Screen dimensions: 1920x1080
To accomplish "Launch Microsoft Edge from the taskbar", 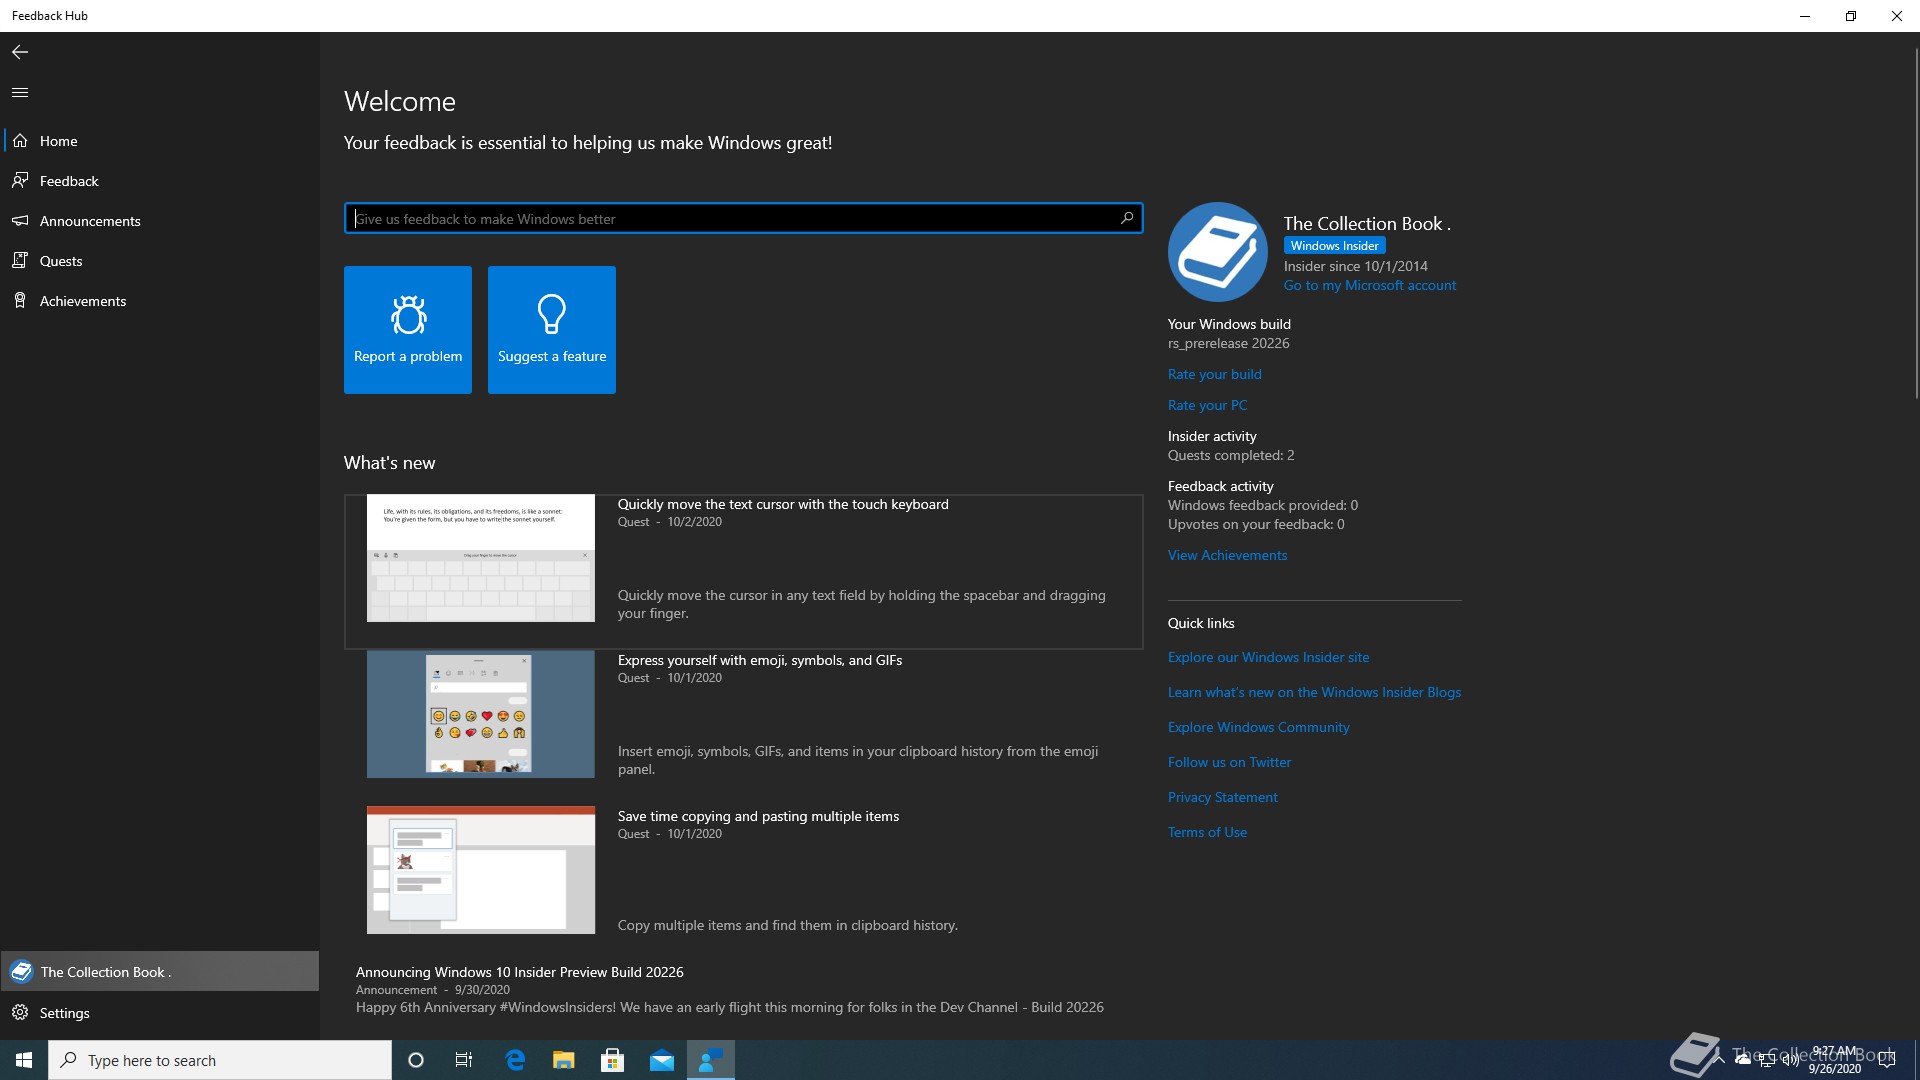I will 515,1060.
